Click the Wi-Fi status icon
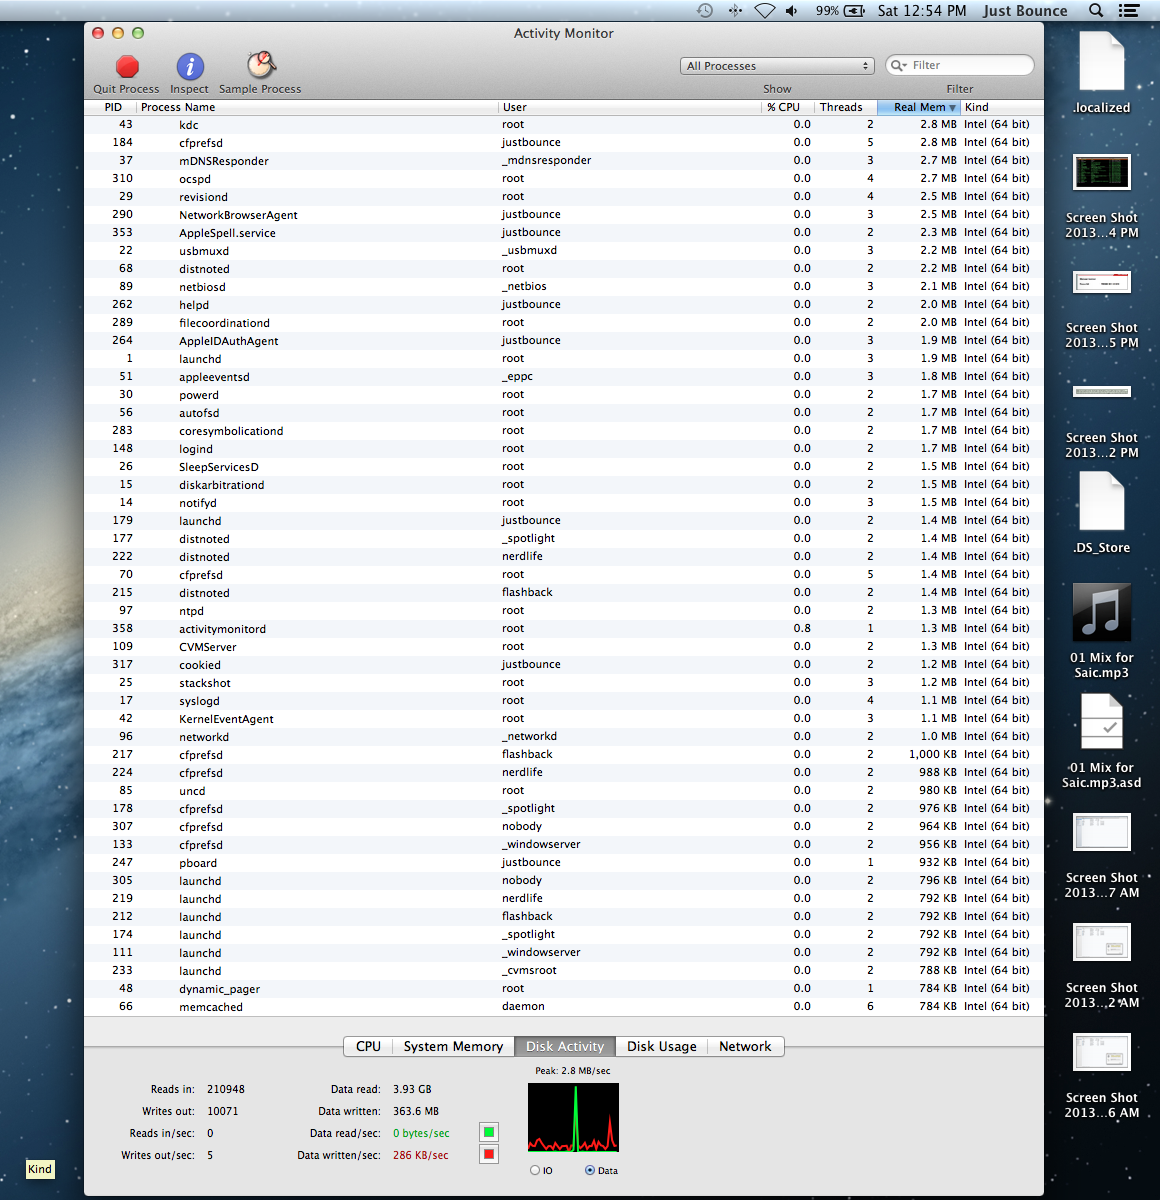Viewport: 1160px width, 1200px height. point(765,11)
